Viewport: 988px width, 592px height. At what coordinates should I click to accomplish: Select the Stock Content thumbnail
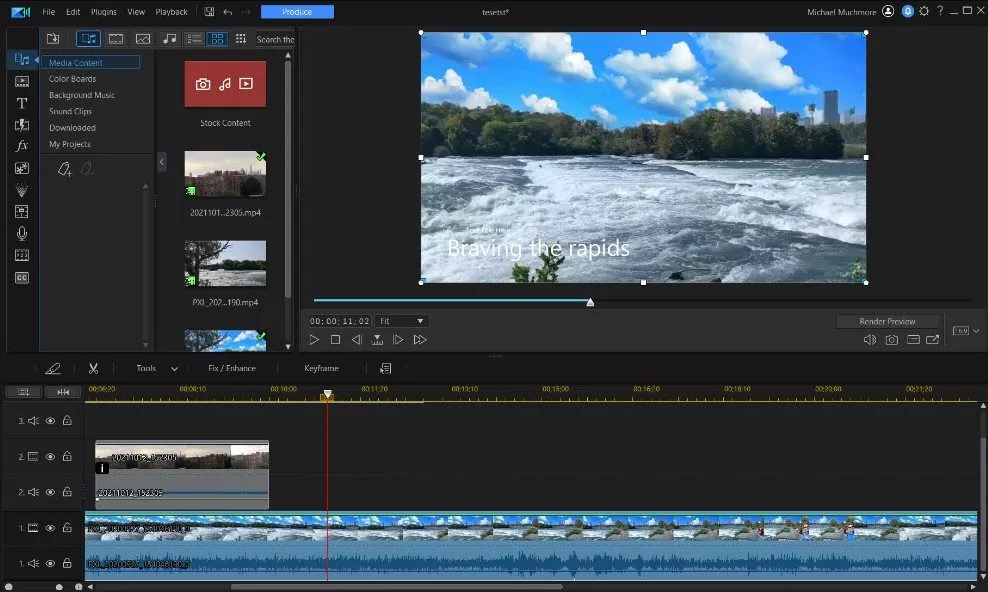click(225, 84)
